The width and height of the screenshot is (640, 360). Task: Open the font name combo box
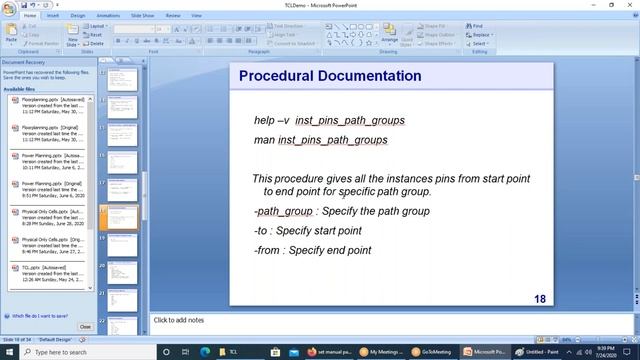[x=134, y=29]
